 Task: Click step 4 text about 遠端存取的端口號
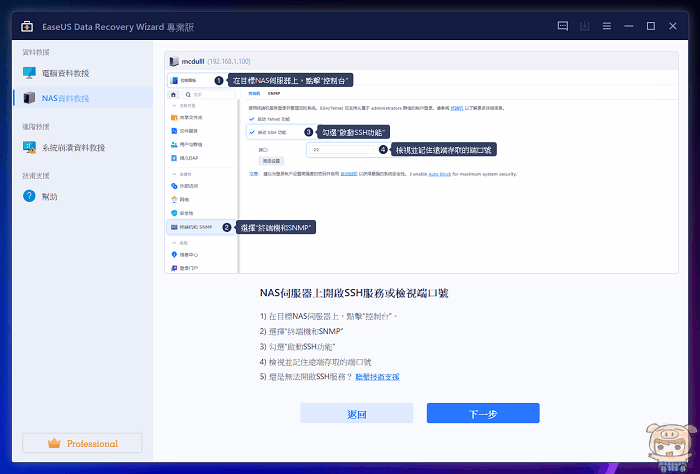(x=316, y=362)
